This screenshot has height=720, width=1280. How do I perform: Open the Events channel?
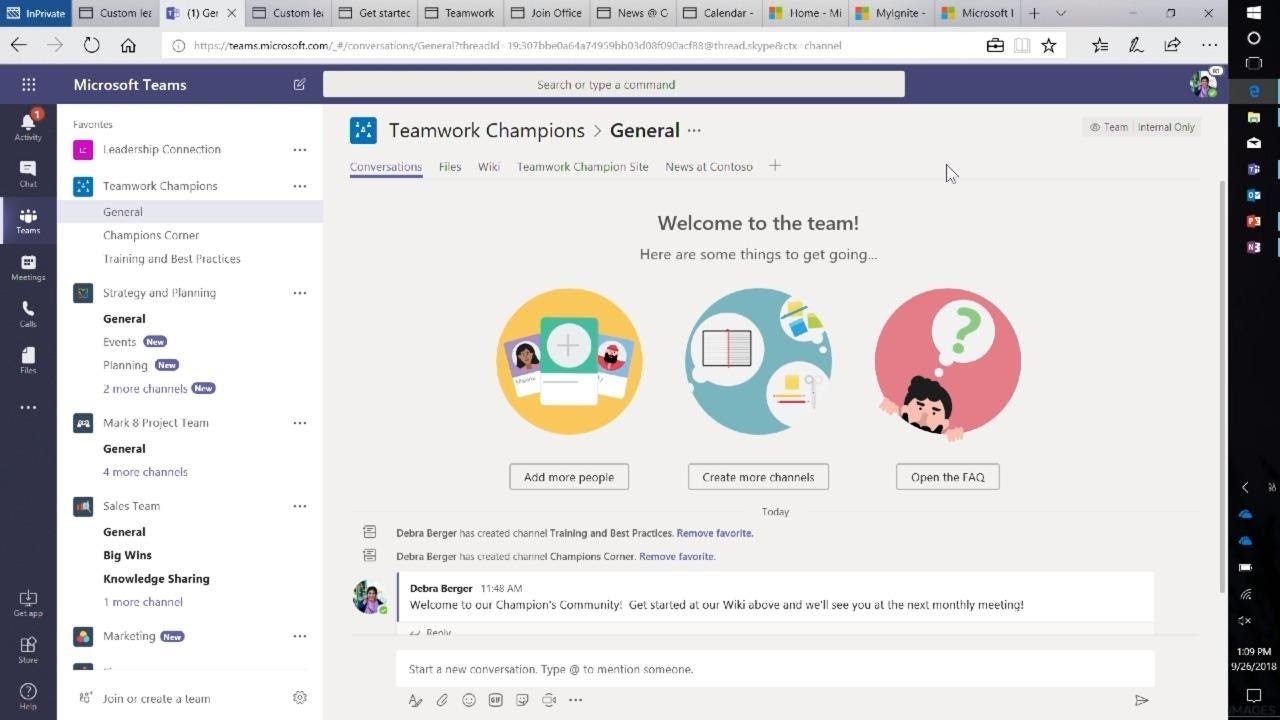click(119, 342)
